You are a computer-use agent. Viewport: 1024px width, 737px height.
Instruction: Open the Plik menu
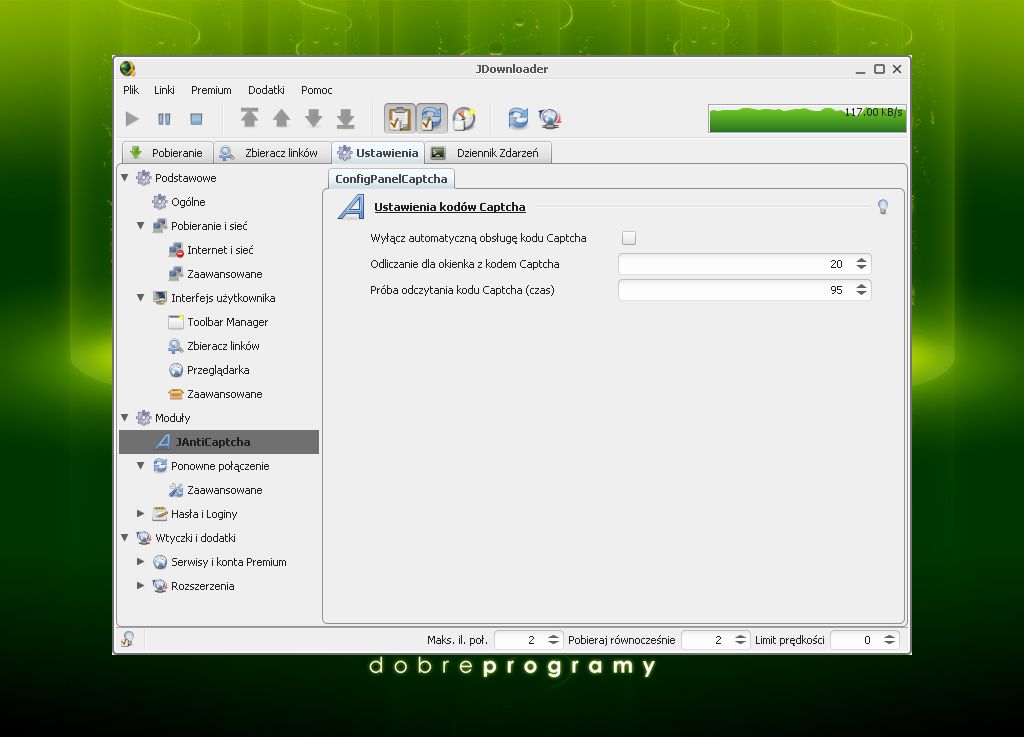tap(131, 90)
